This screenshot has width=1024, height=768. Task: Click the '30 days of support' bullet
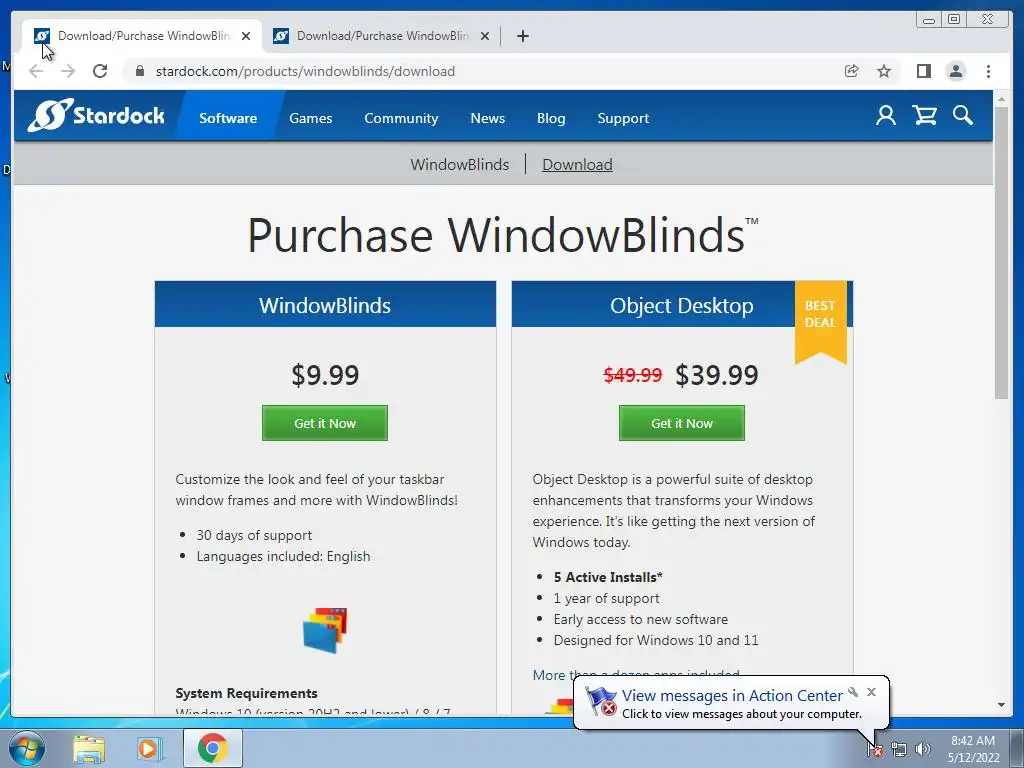pos(254,535)
